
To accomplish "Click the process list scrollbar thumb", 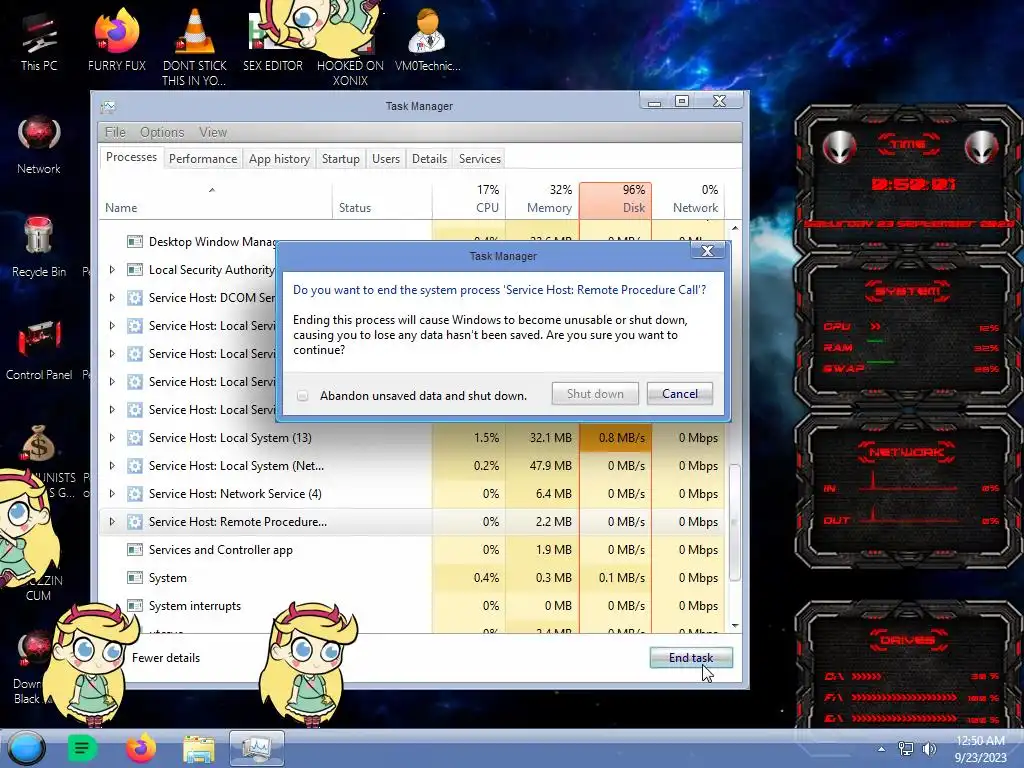I will 735,522.
